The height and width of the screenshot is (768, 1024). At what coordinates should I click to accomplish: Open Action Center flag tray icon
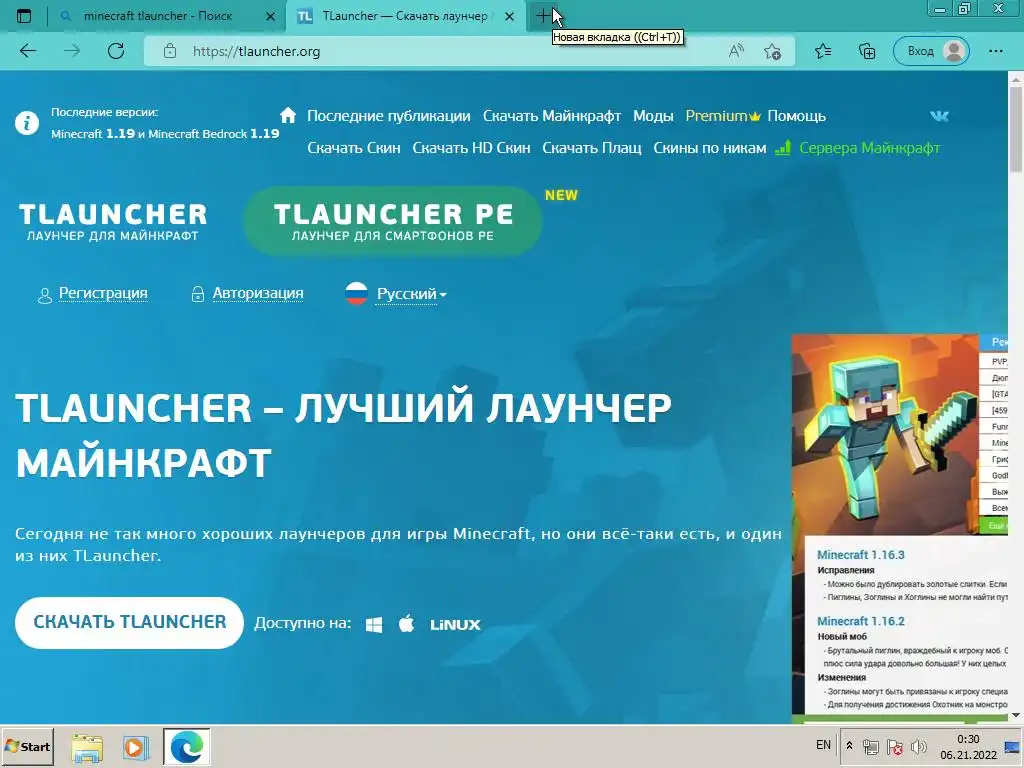click(x=895, y=746)
